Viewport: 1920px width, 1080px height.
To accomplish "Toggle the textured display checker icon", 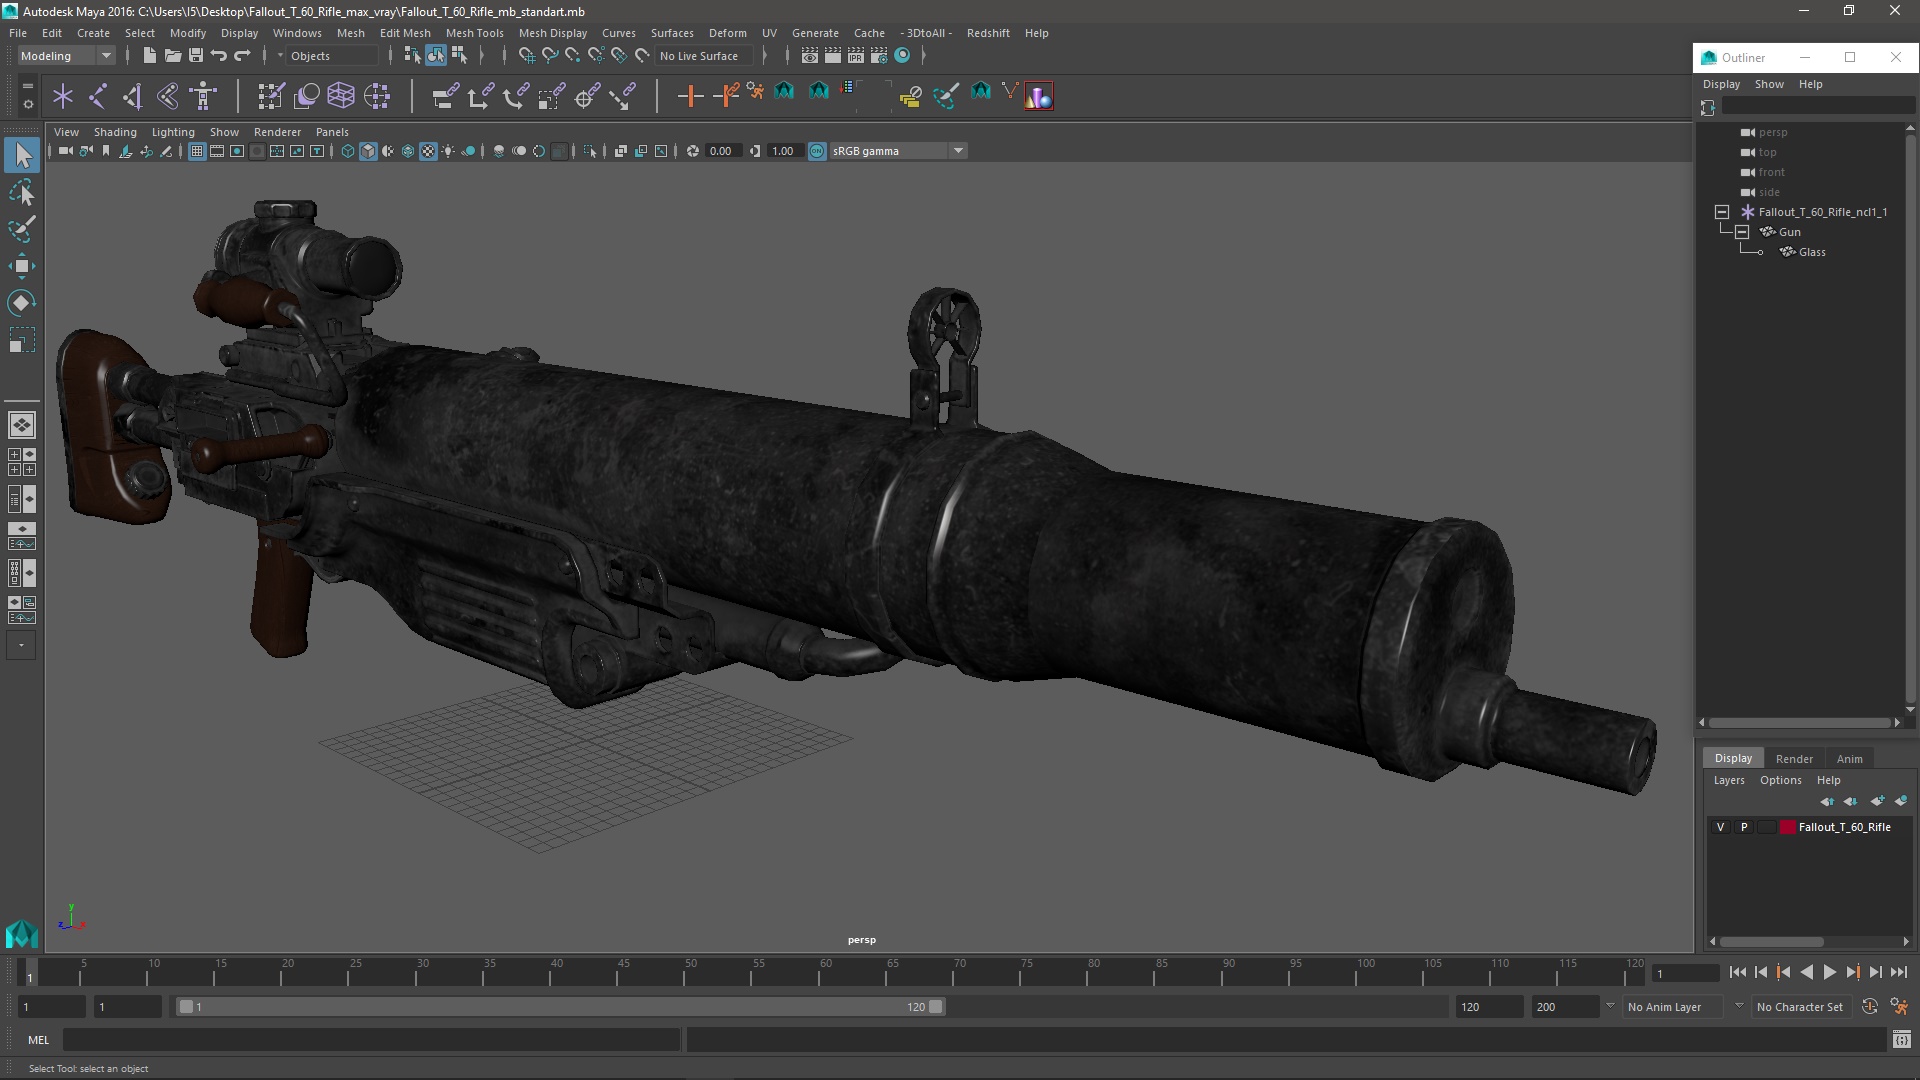I will [428, 151].
